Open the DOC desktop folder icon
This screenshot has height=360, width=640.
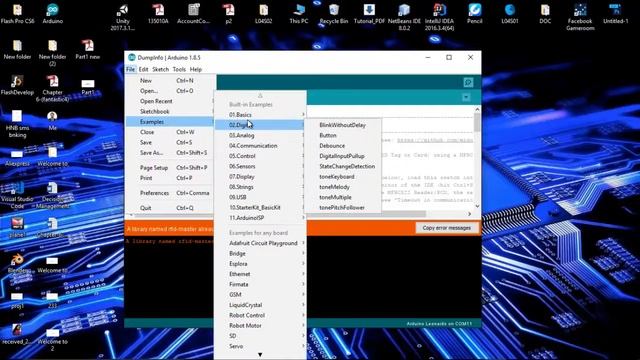click(x=545, y=13)
